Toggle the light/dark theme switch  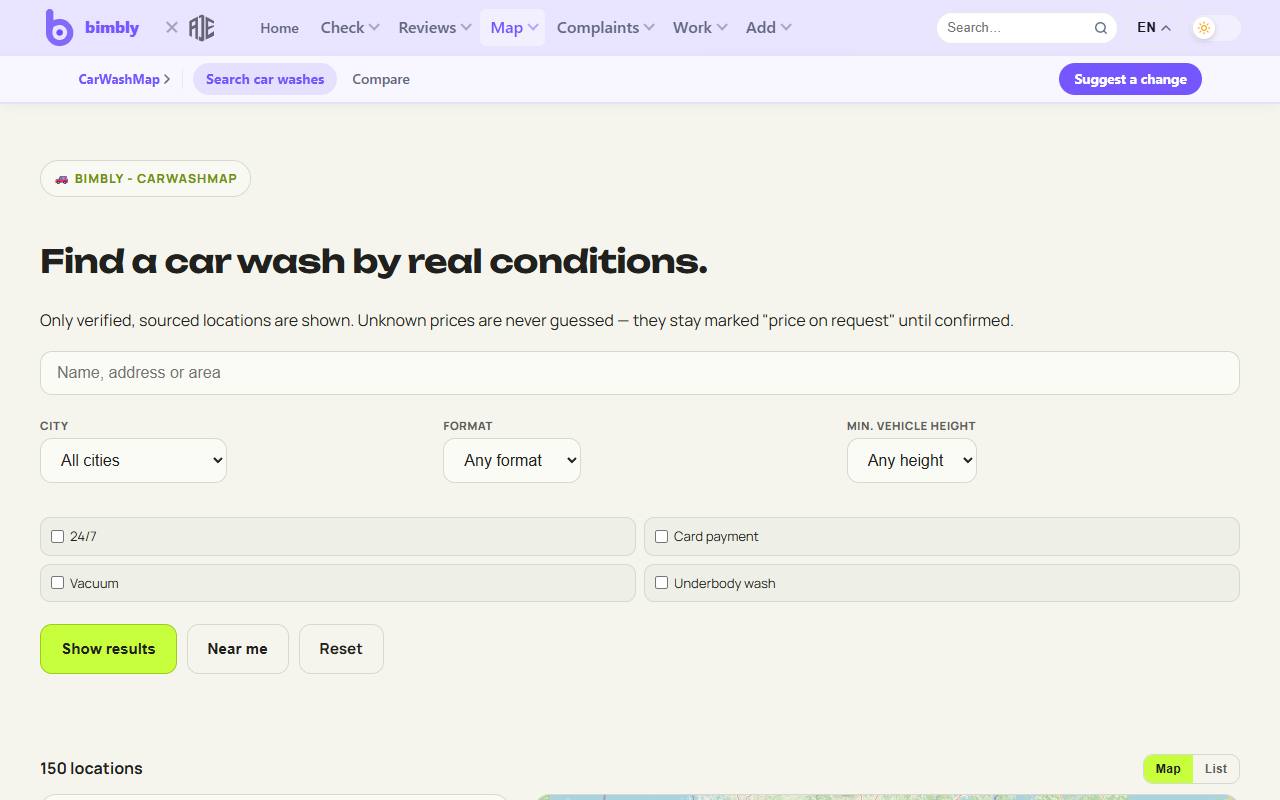click(1216, 28)
